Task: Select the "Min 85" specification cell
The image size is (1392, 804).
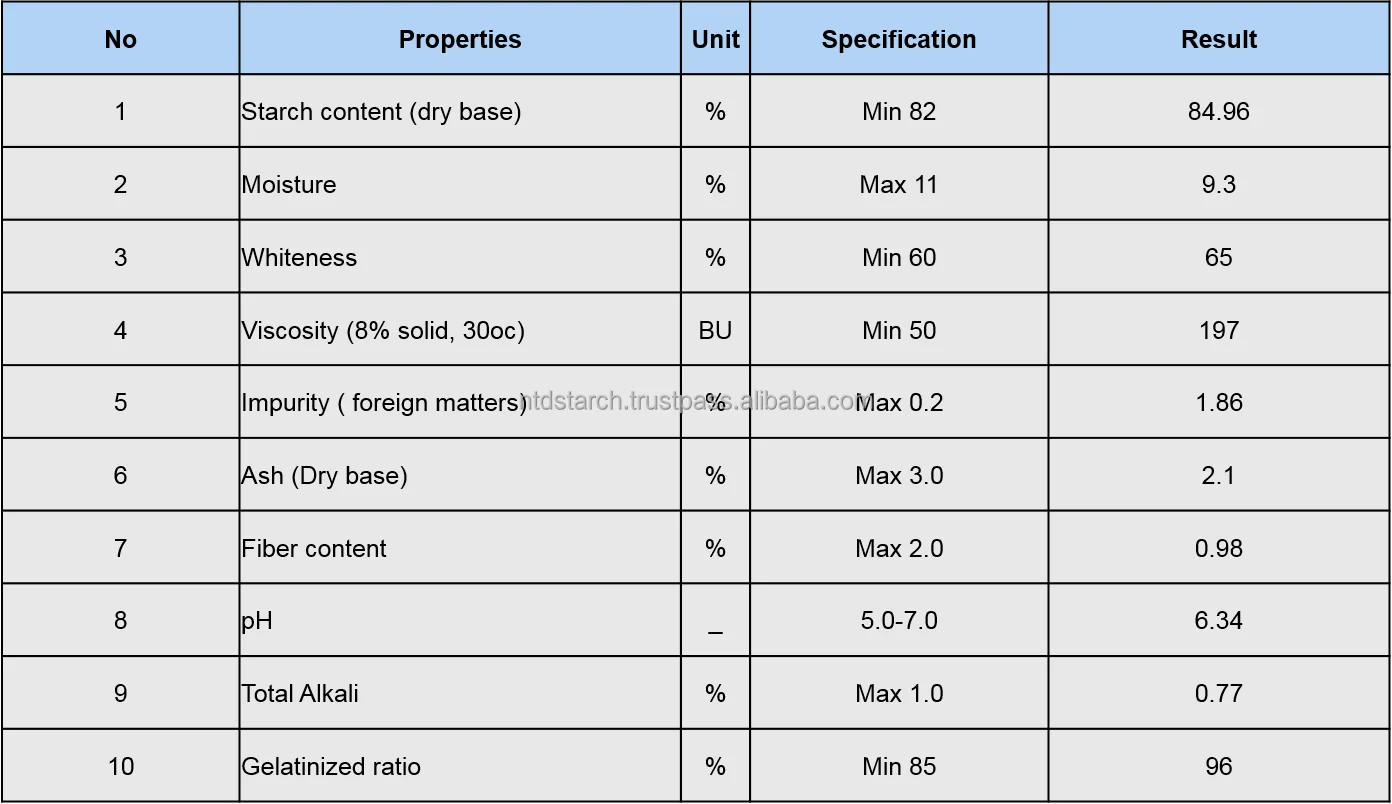Action: [898, 767]
